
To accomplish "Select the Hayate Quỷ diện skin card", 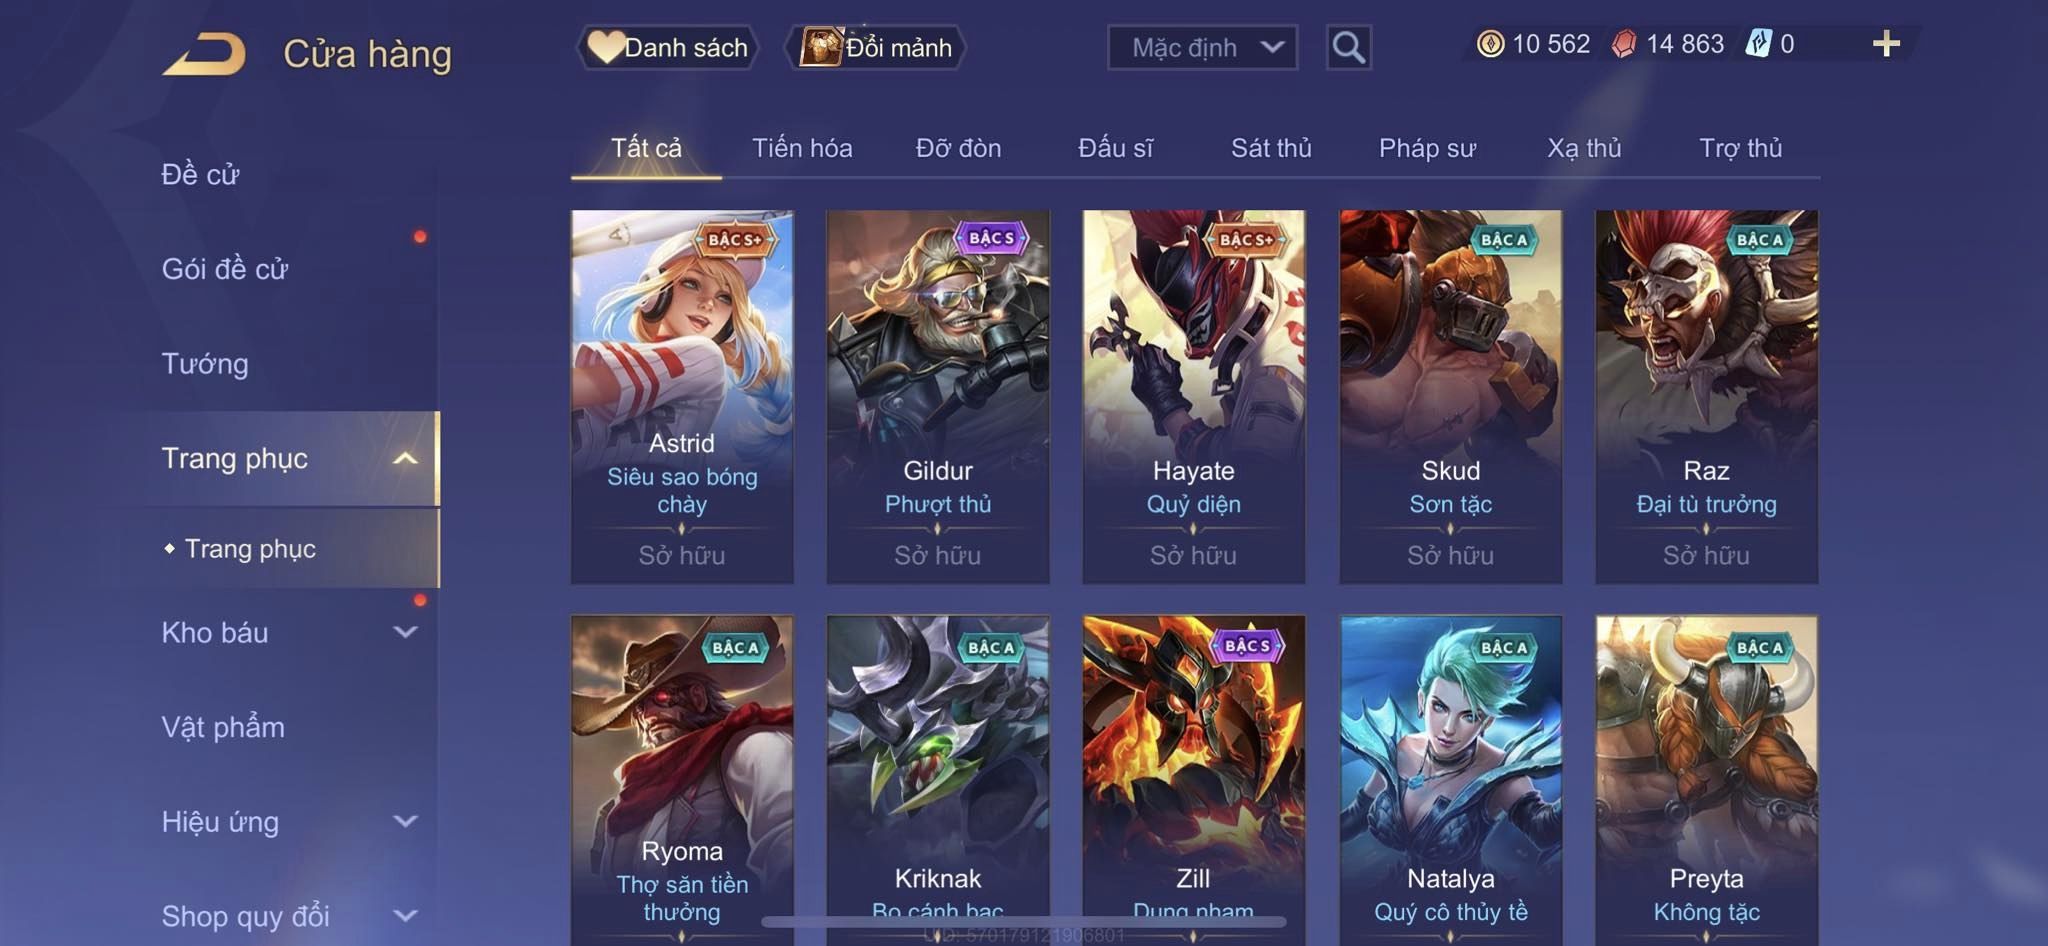I will click(1193, 397).
